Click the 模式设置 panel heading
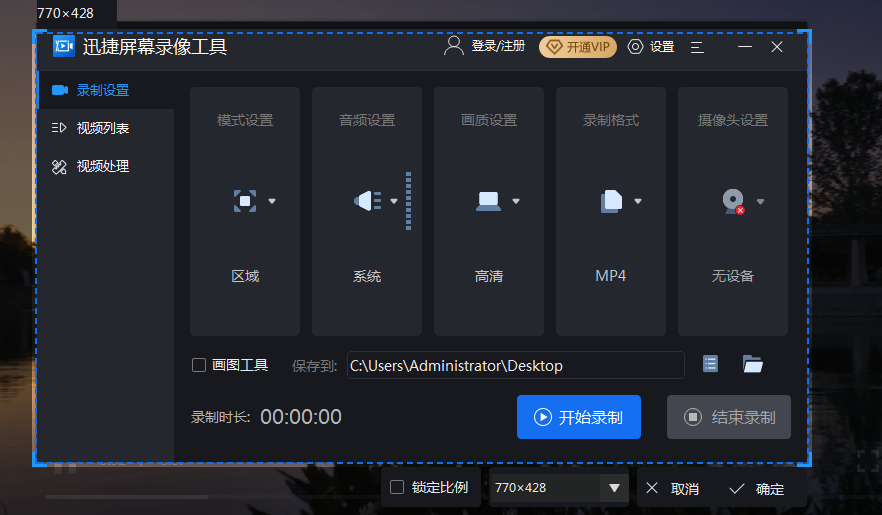The image size is (882, 515). coord(245,120)
